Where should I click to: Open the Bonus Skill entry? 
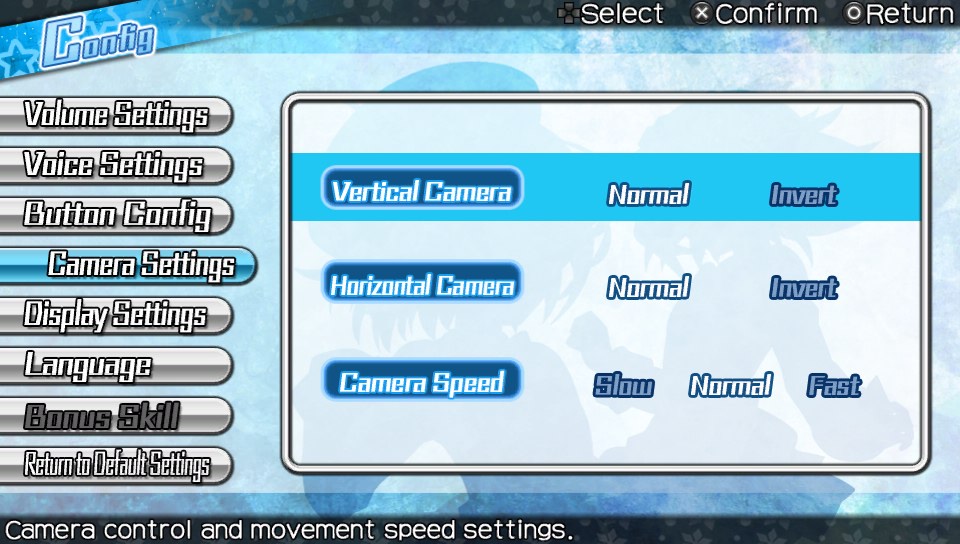click(x=116, y=415)
